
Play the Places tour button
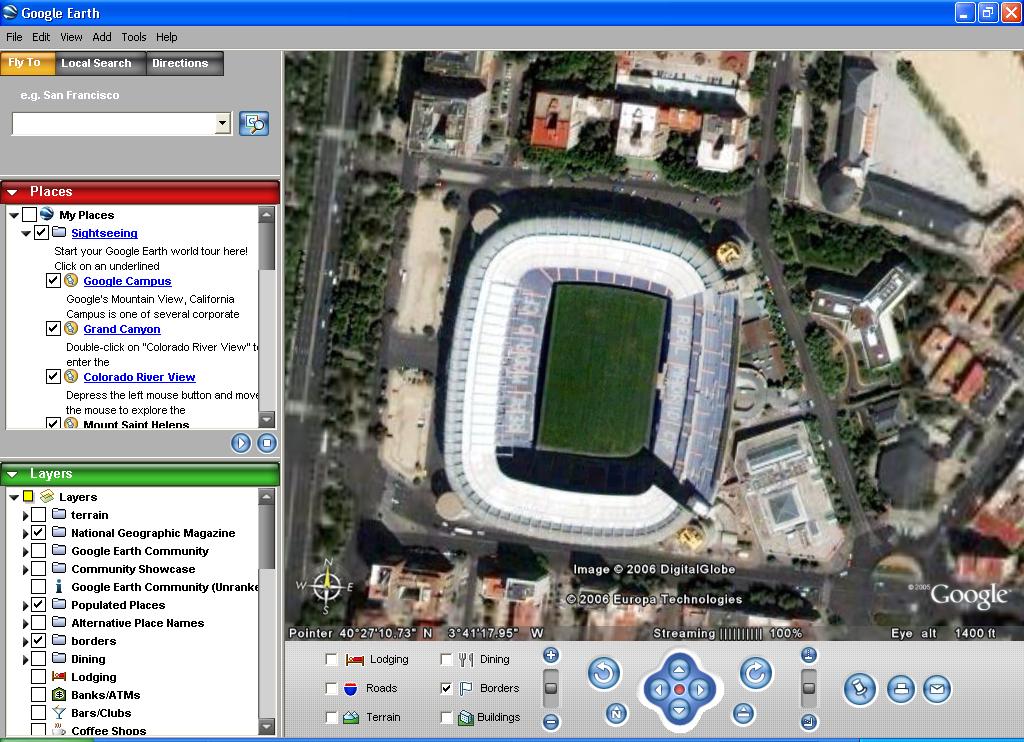(241, 444)
